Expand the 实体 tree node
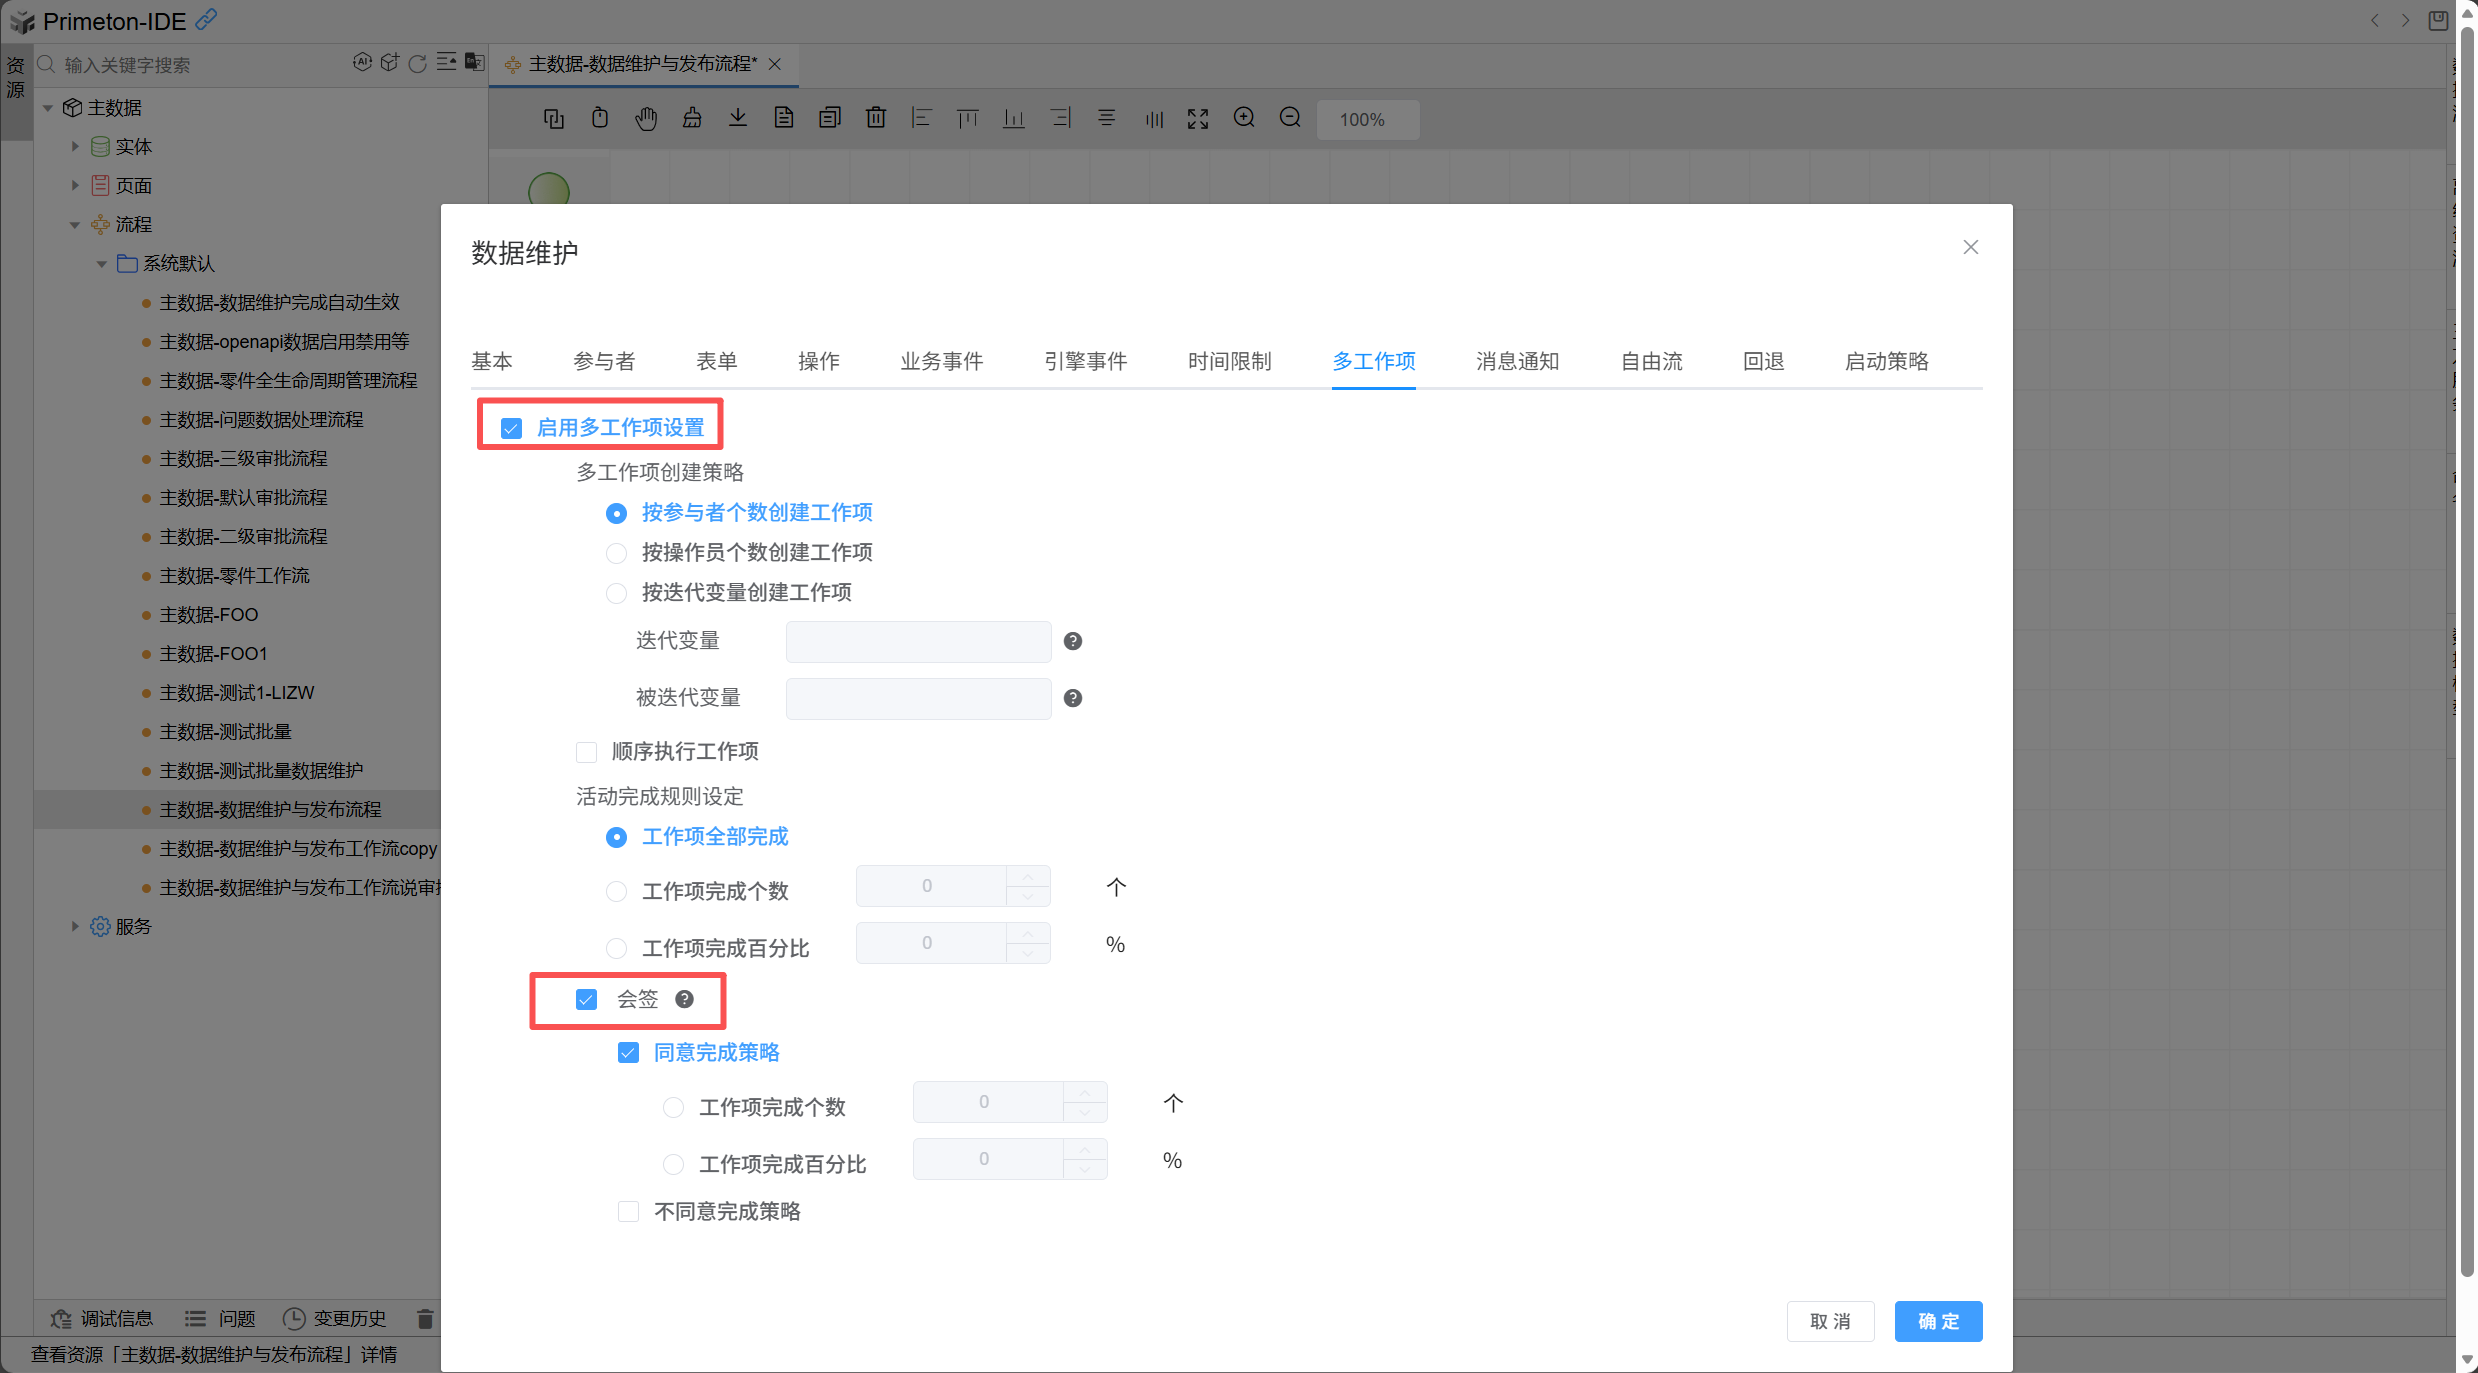 75,146
